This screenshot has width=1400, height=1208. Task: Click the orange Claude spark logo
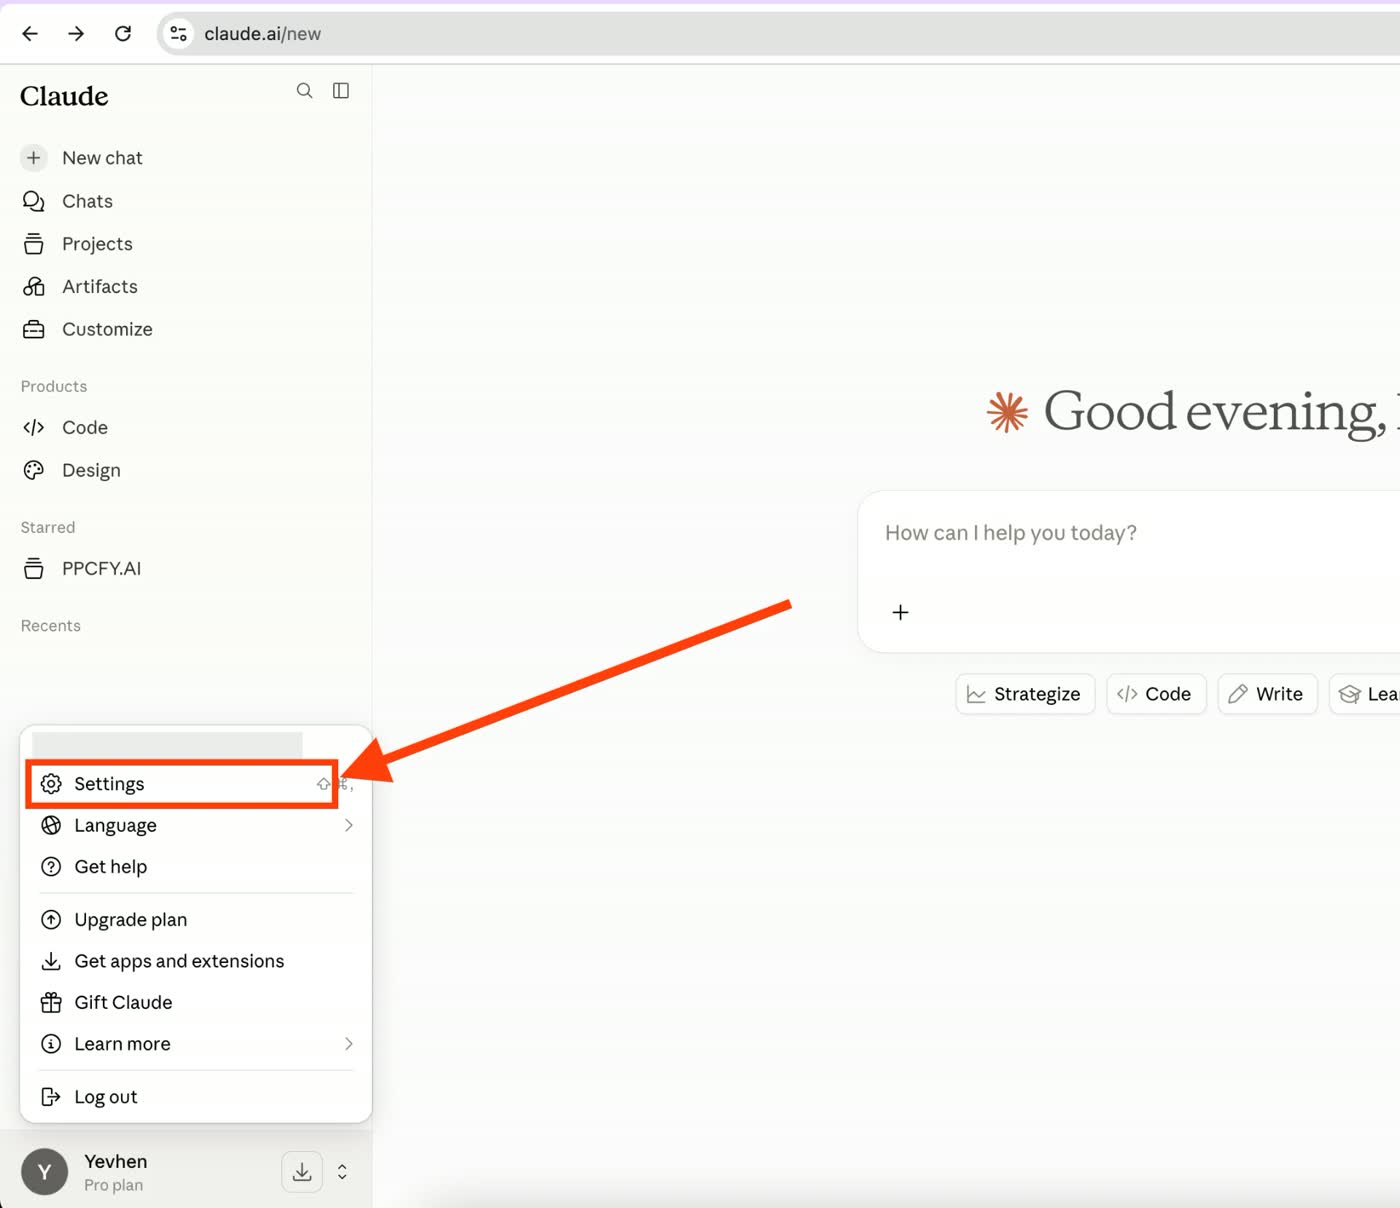tap(1007, 412)
